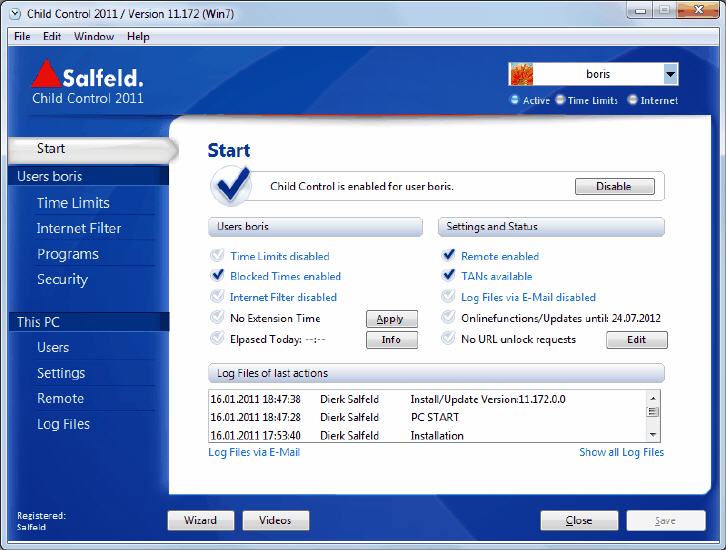Click the Salfeld red triangle logo
Screen dimensions: 726x550
click(46, 74)
